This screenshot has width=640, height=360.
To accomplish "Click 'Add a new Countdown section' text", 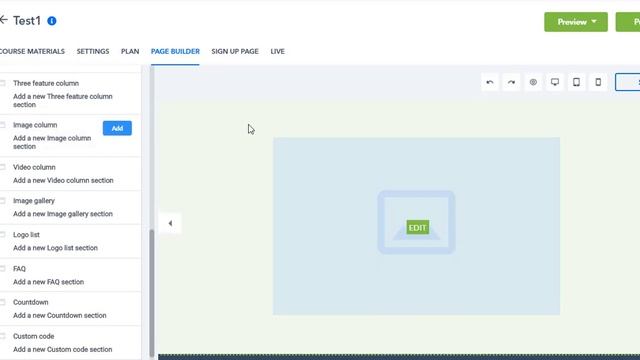I will pos(60,316).
